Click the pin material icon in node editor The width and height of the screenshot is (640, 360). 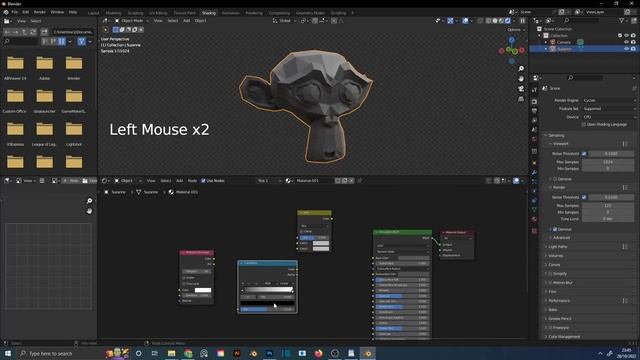(360, 180)
